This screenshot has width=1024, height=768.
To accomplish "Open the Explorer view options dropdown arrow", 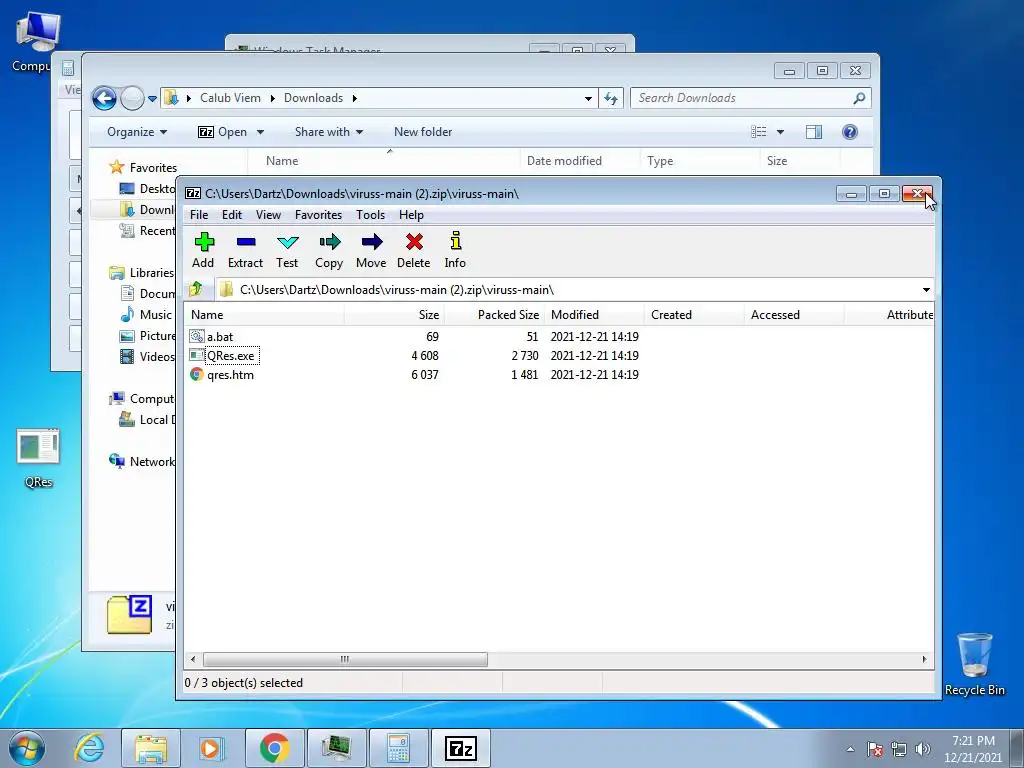I will tap(780, 132).
